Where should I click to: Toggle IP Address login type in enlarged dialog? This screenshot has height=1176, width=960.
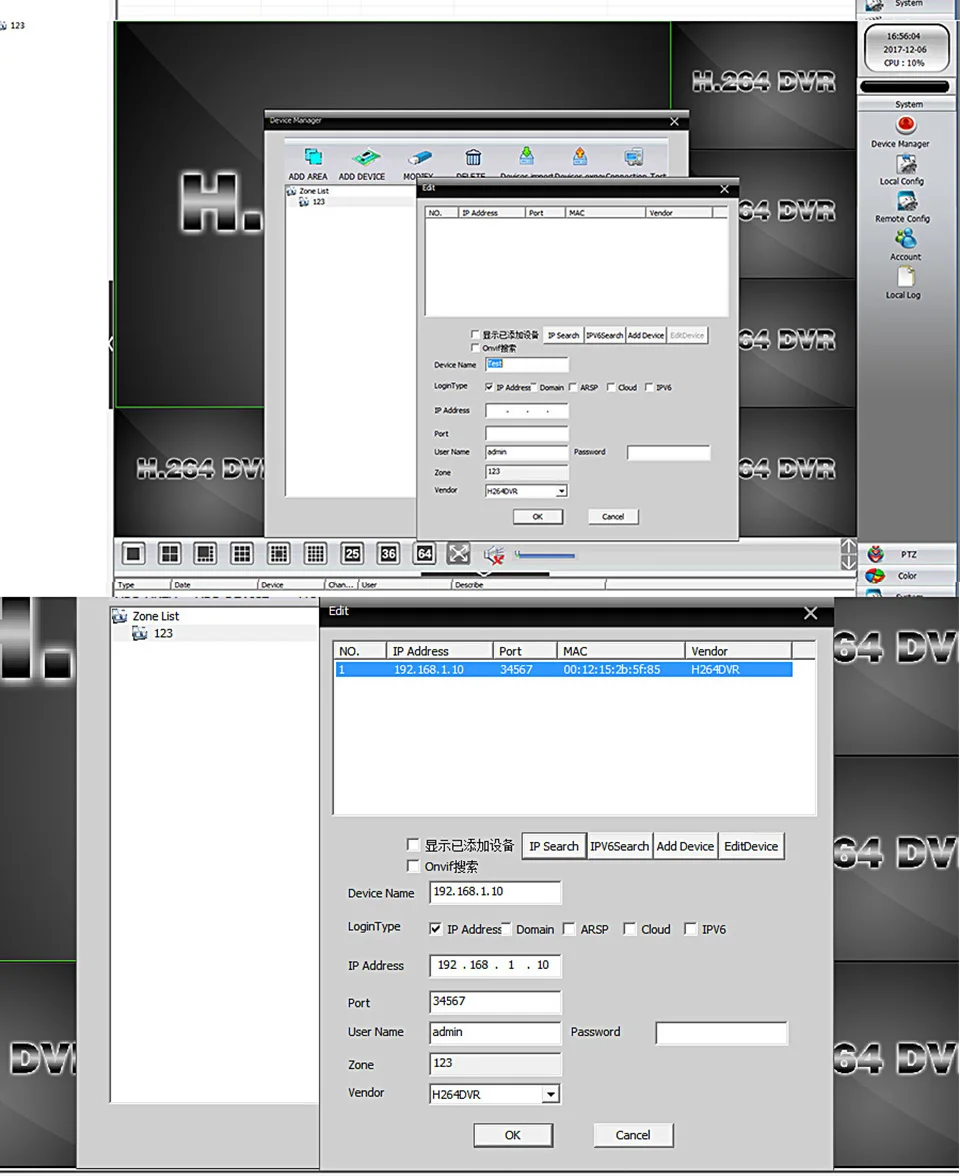tap(435, 928)
